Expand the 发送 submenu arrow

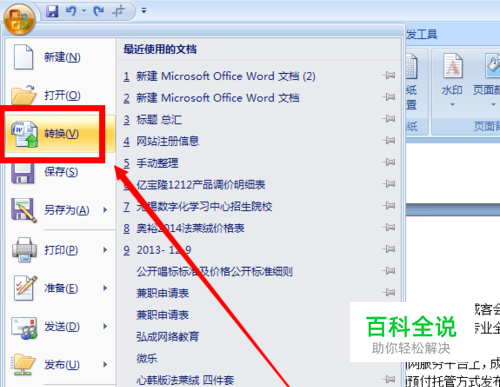[x=105, y=326]
